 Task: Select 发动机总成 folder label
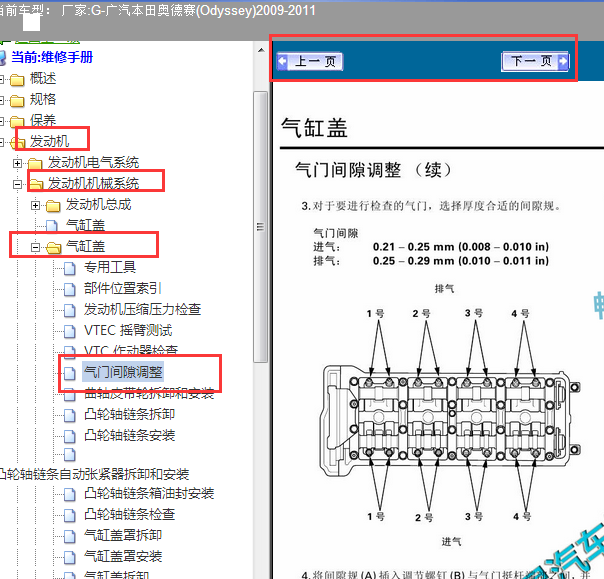coord(98,204)
